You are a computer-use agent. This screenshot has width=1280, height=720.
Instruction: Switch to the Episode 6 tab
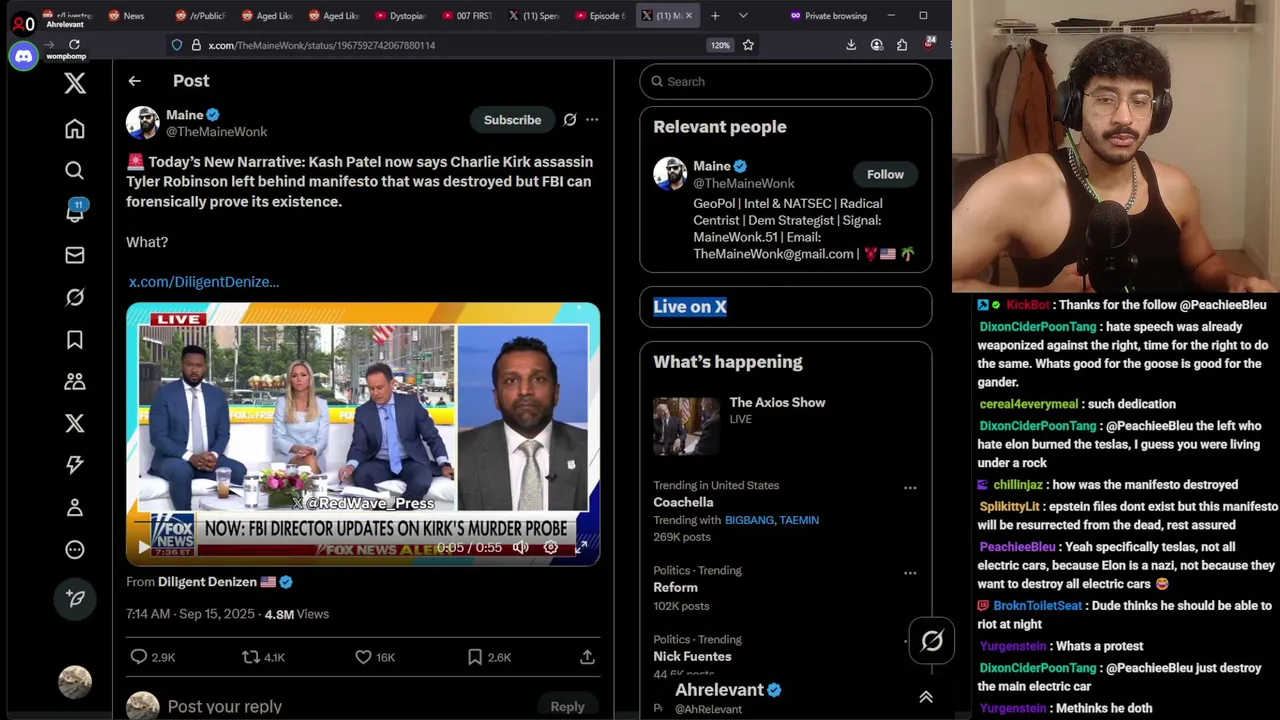600,15
